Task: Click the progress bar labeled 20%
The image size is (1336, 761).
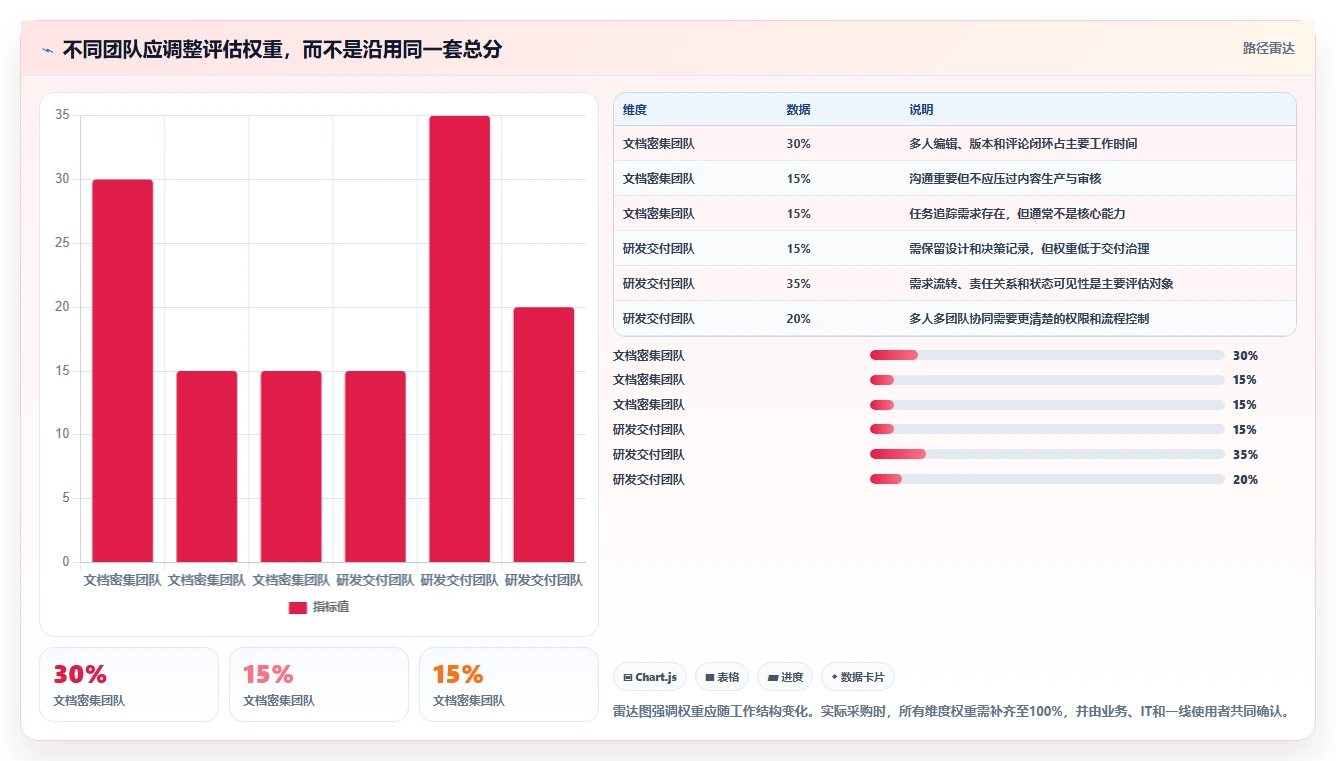Action: [x=1047, y=479]
